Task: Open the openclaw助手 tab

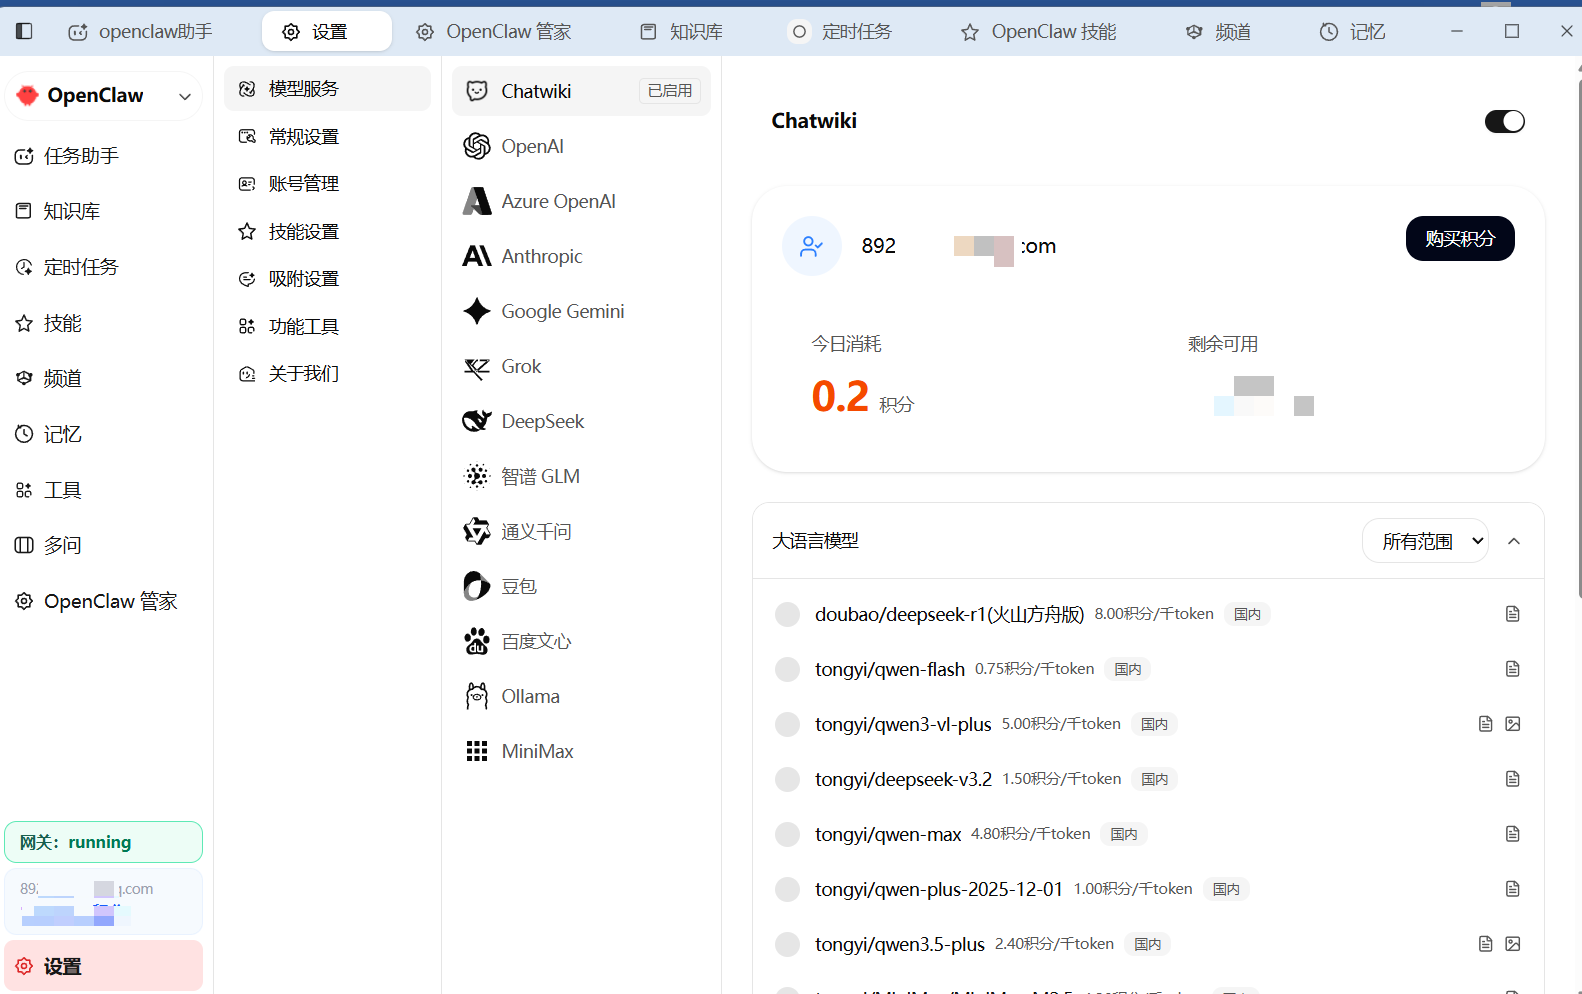Action: point(140,32)
